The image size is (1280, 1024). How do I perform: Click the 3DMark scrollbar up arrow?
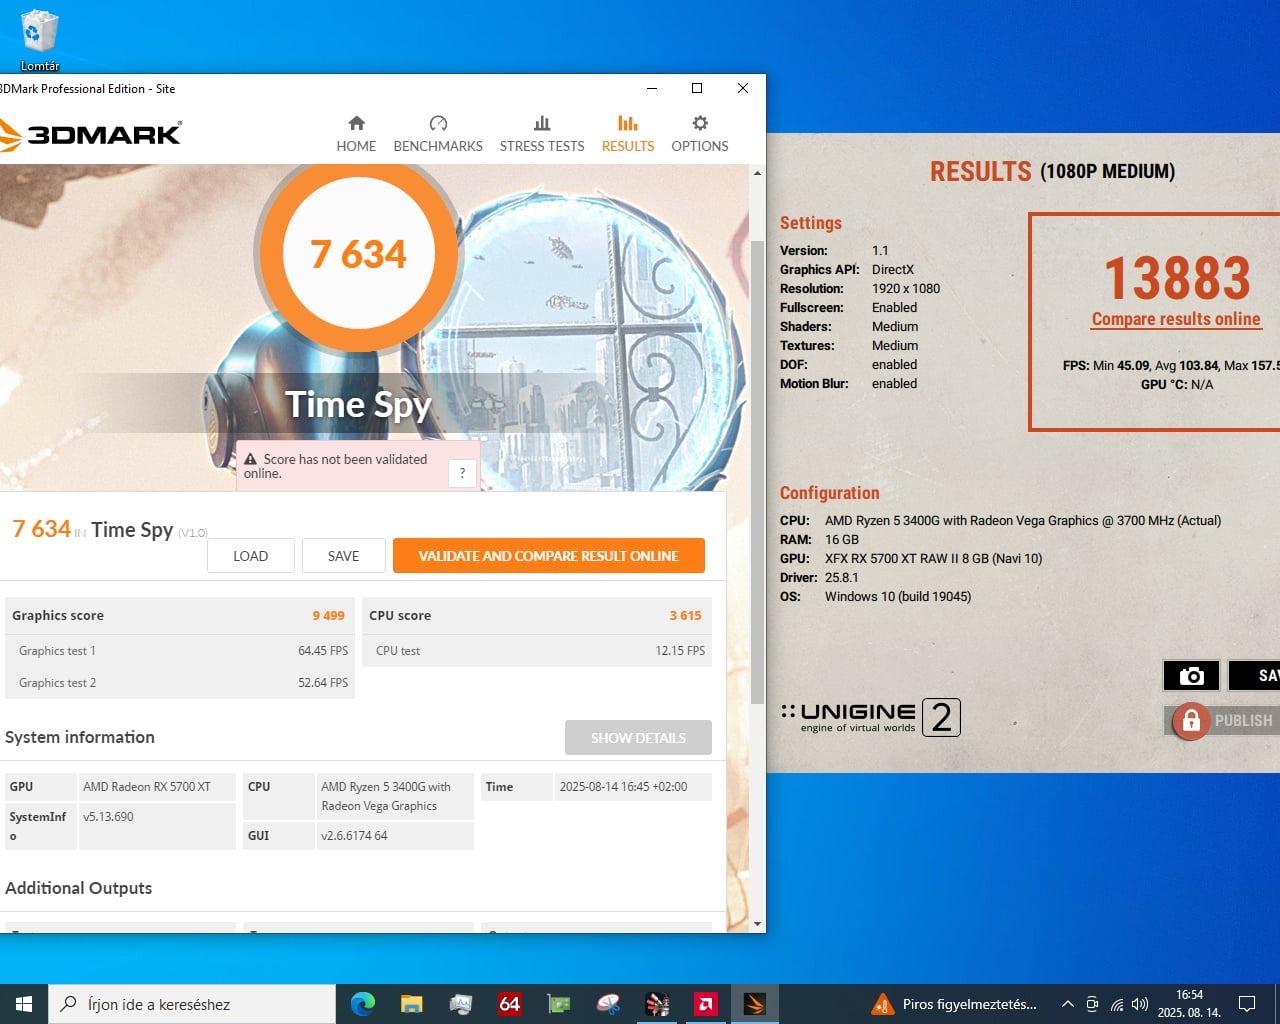[757, 173]
